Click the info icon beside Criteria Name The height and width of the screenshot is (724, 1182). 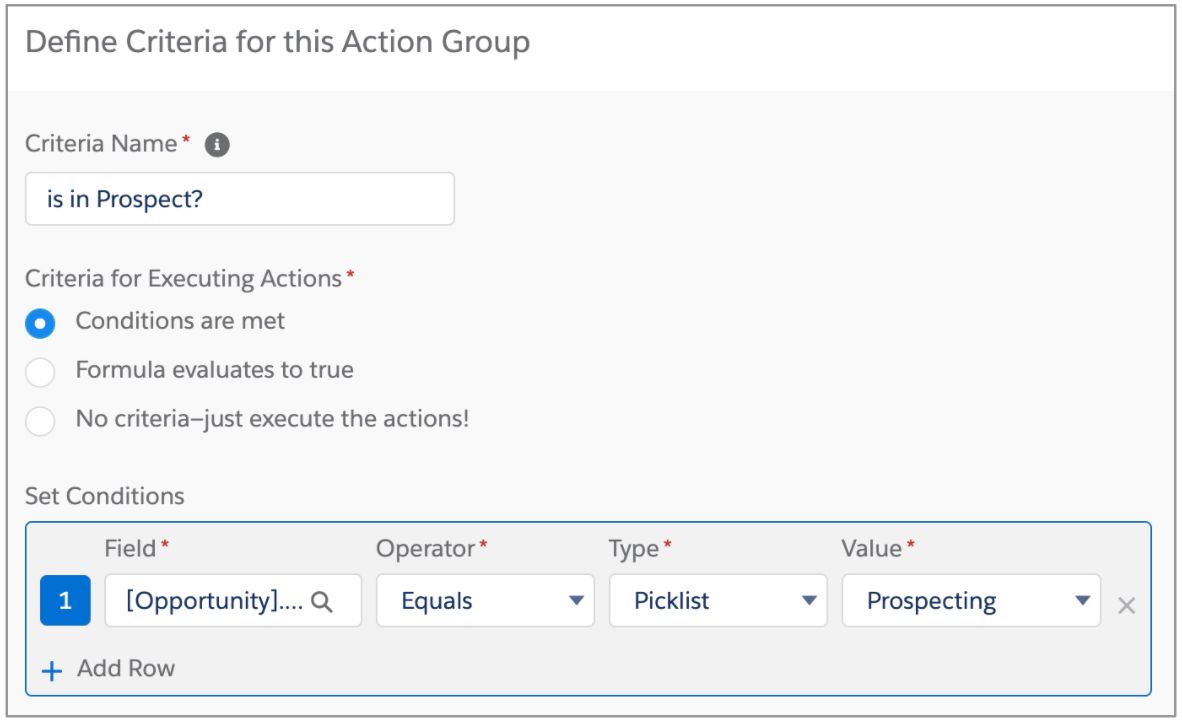217,145
